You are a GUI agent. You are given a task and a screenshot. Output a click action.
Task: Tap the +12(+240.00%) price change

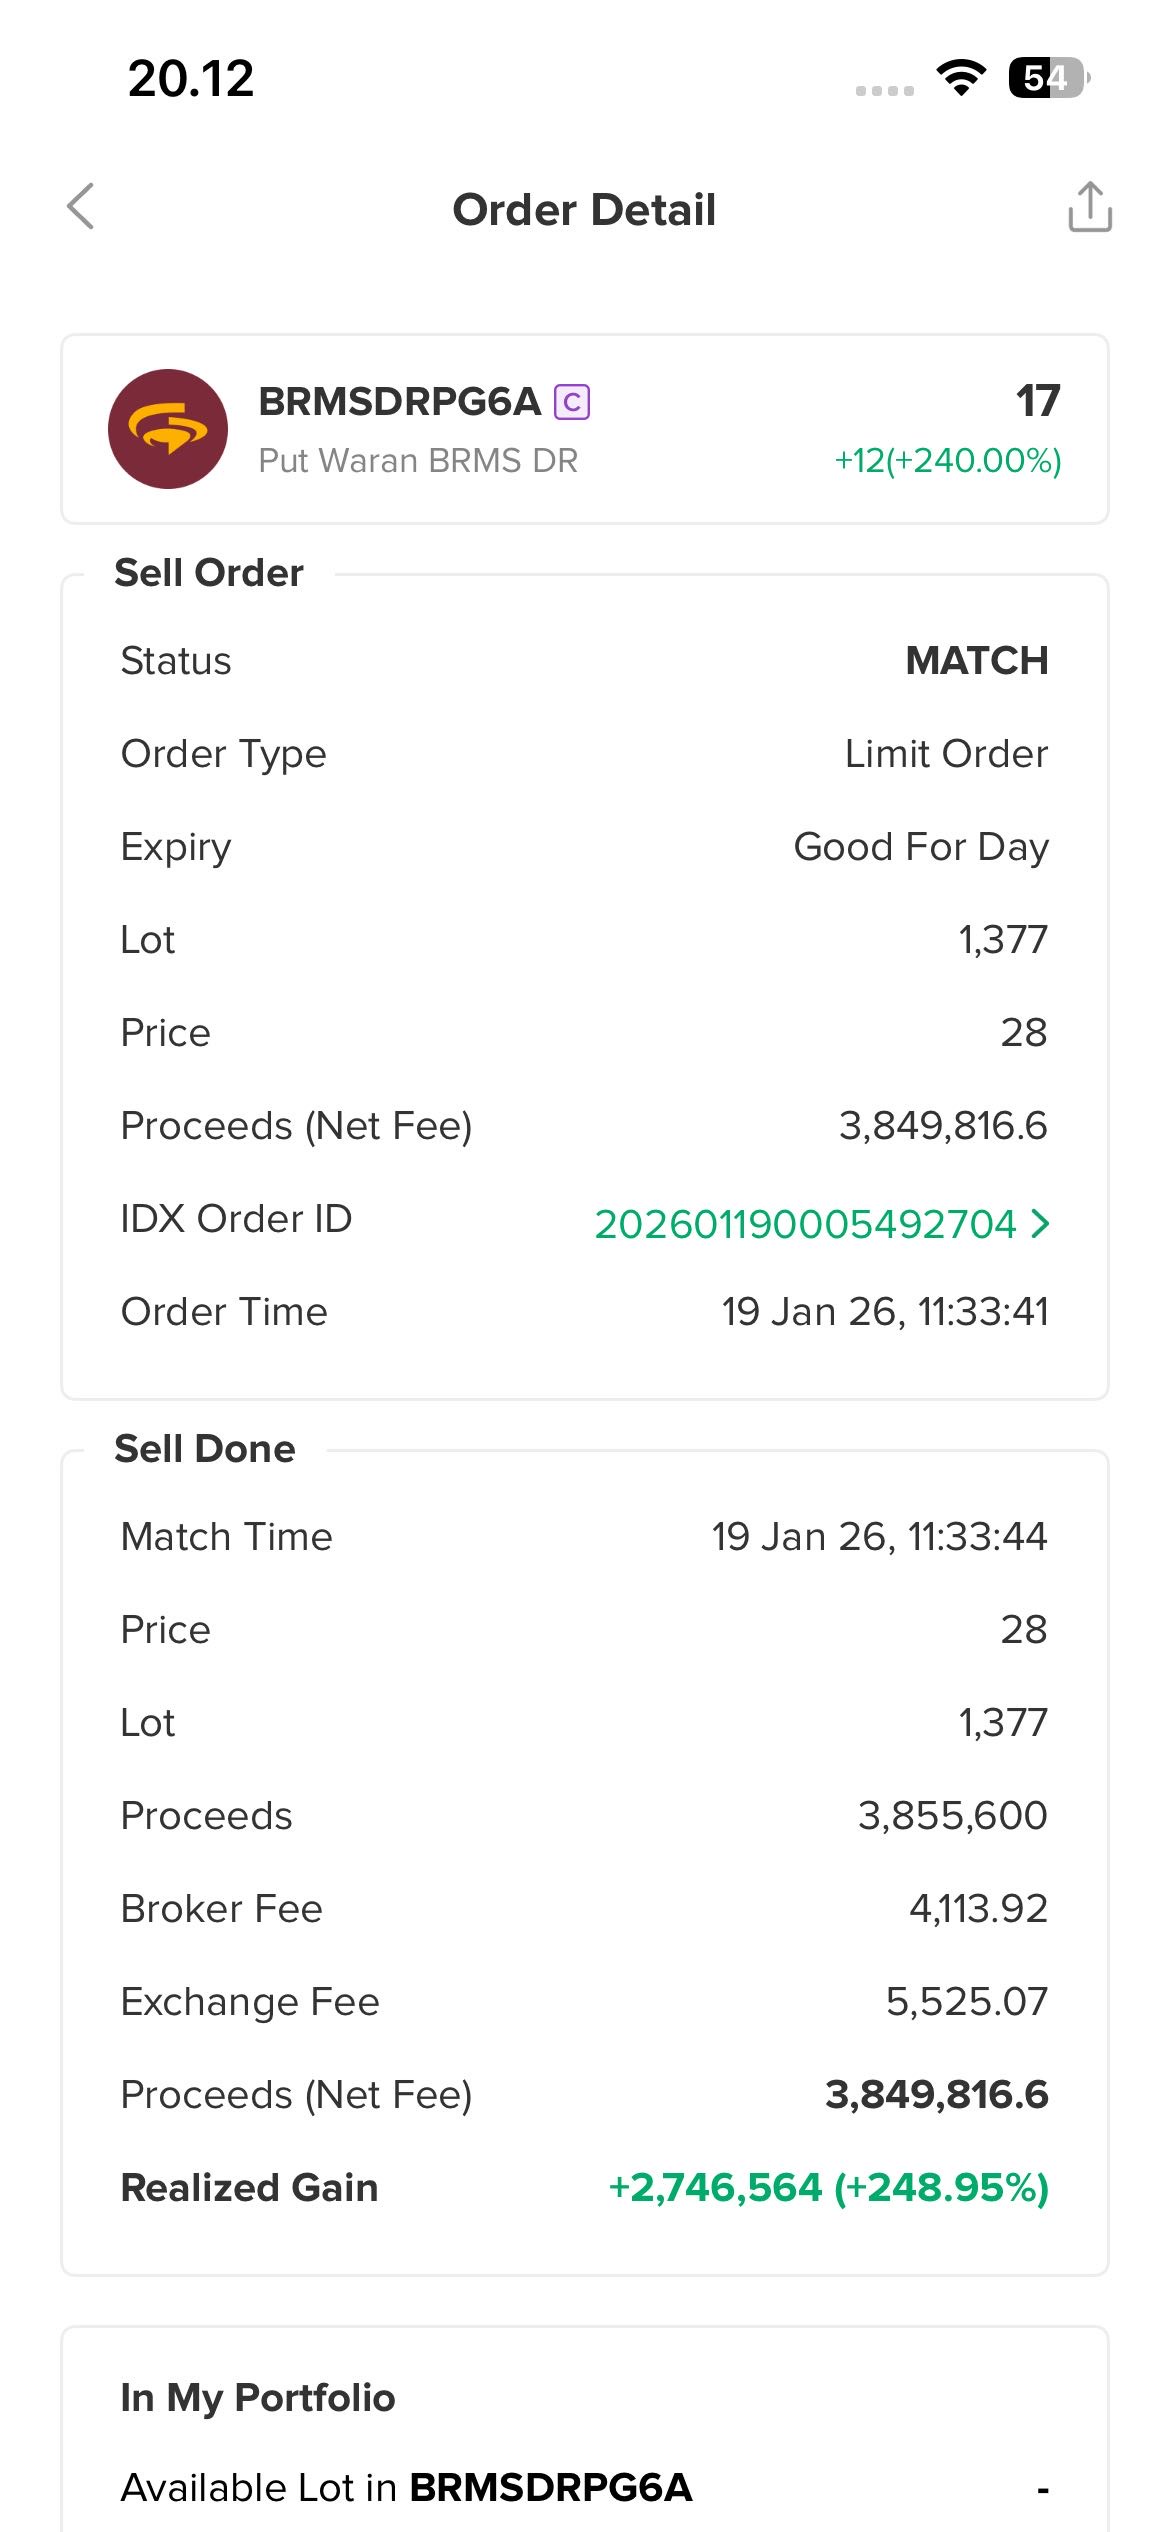(x=948, y=461)
